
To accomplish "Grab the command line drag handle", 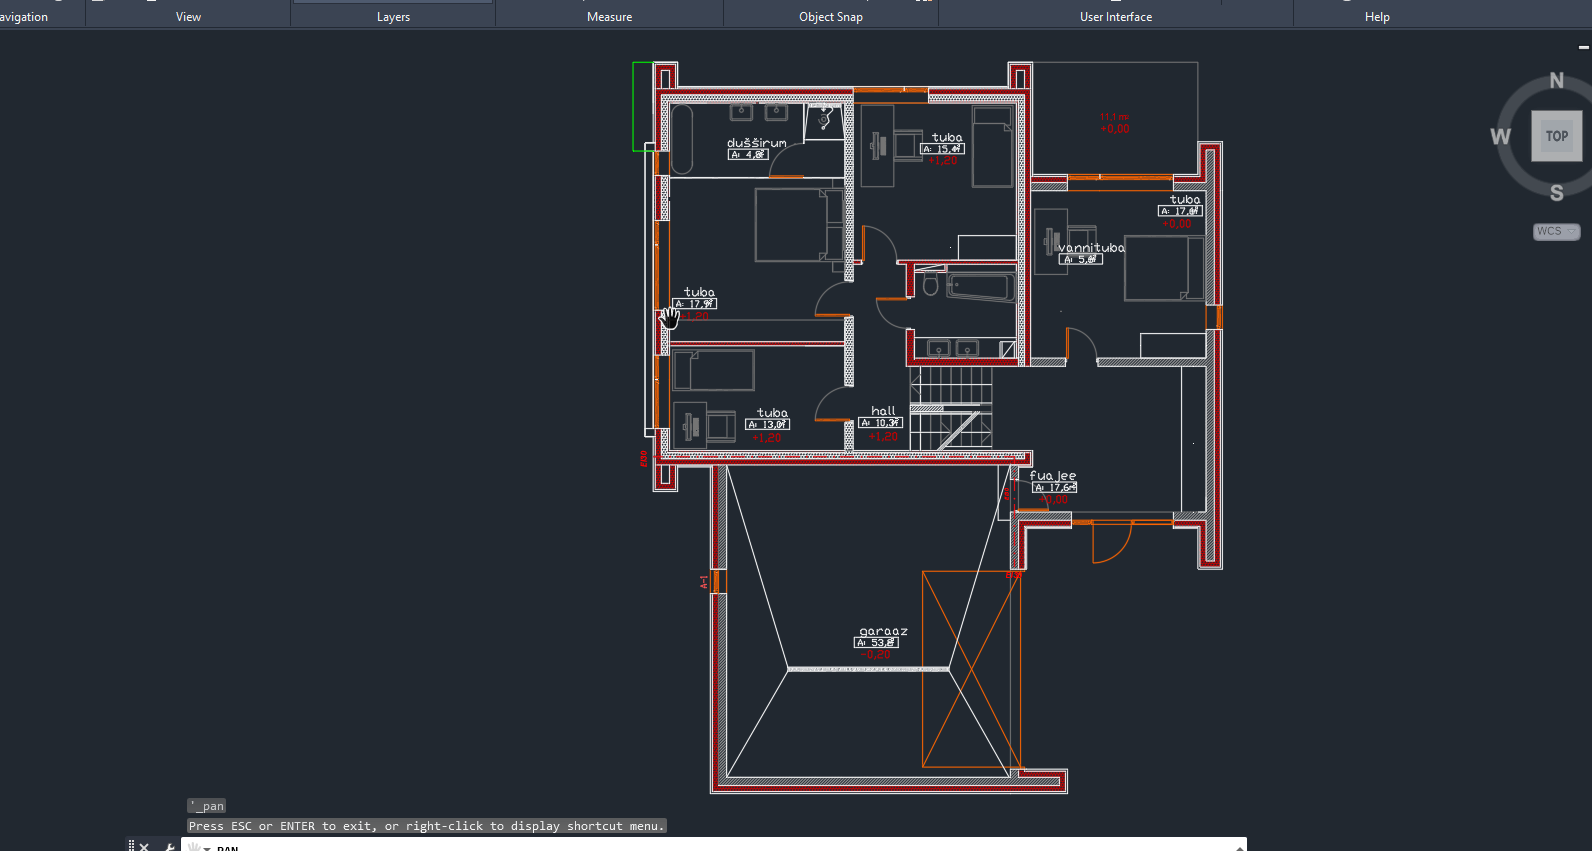I will click(131, 846).
